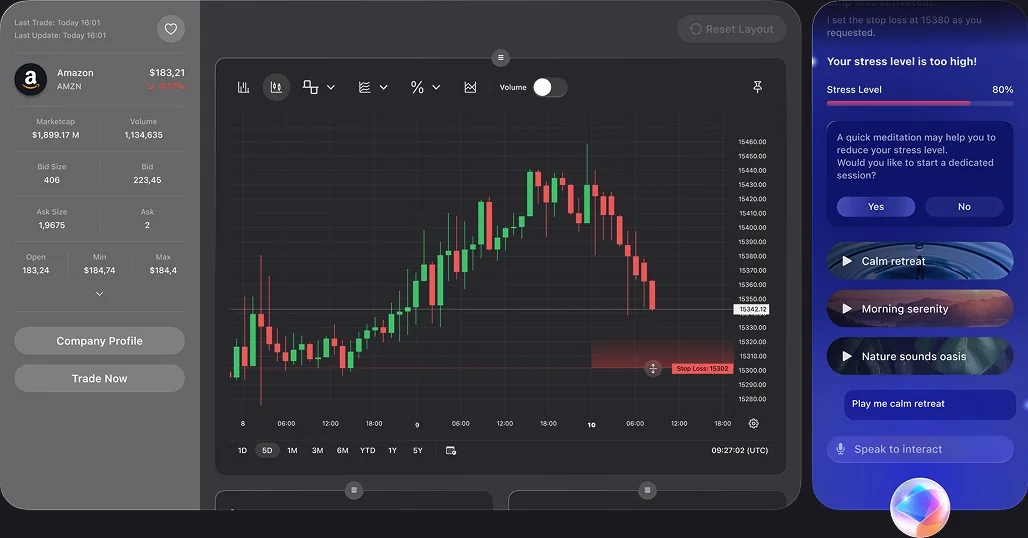This screenshot has width=1028, height=538.
Task: Click the Open value 183,24
Action: pos(35,271)
